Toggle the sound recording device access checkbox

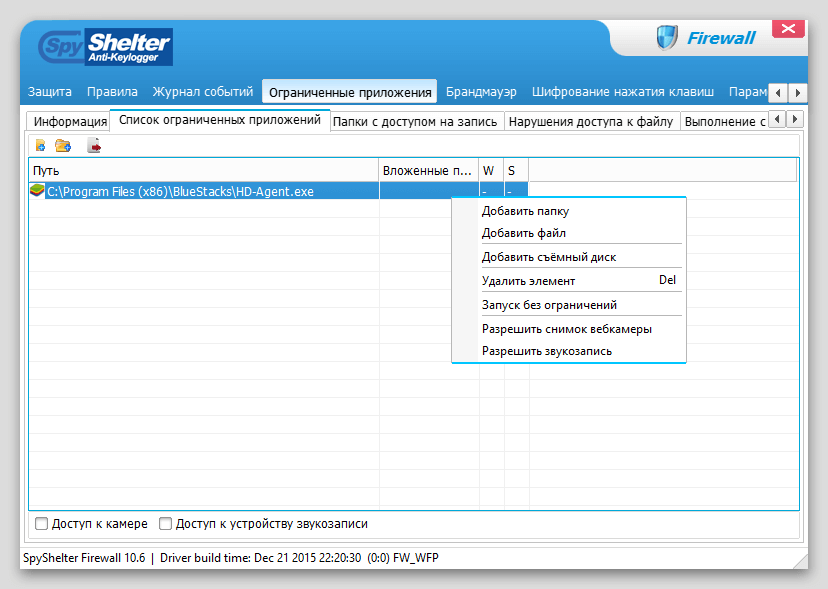pos(165,523)
